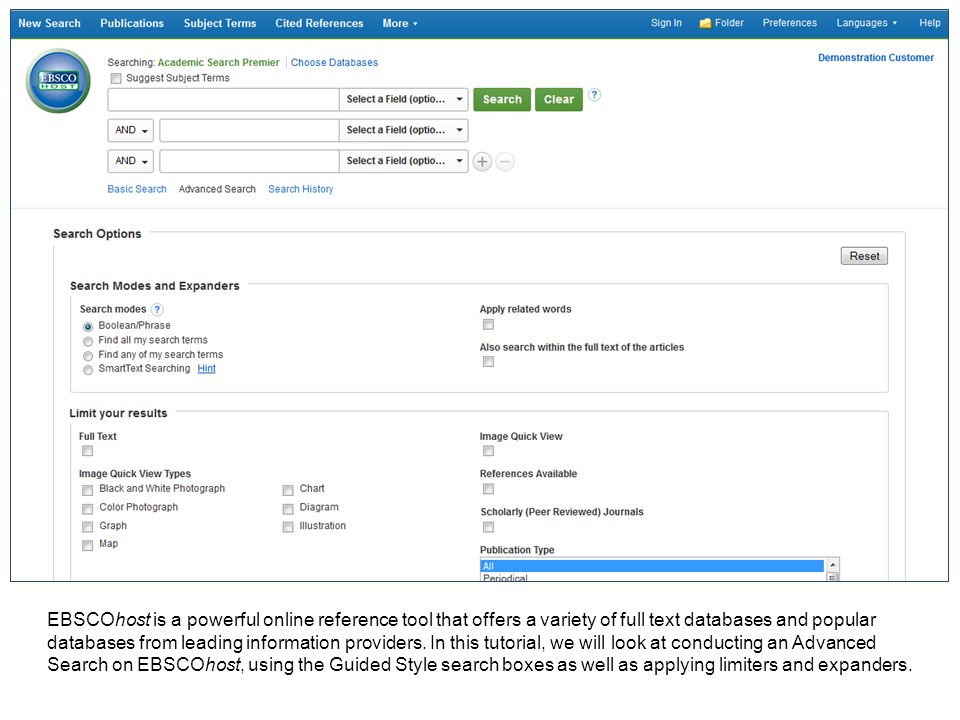Check Chart image type

[x=288, y=490]
